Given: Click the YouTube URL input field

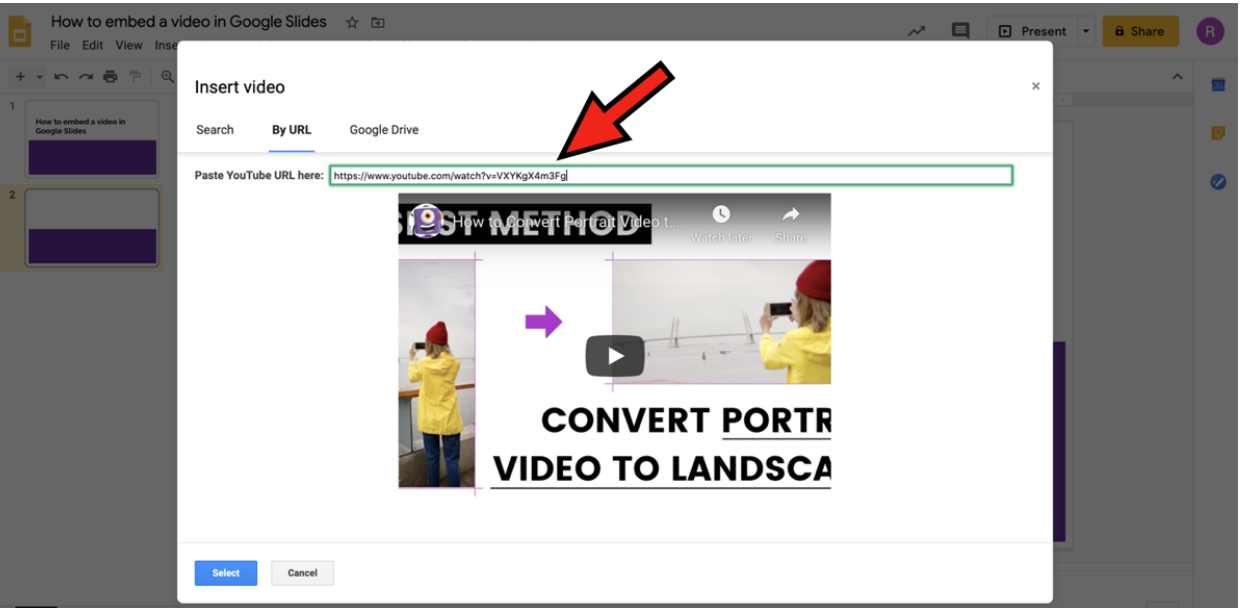Looking at the screenshot, I should [x=670, y=176].
